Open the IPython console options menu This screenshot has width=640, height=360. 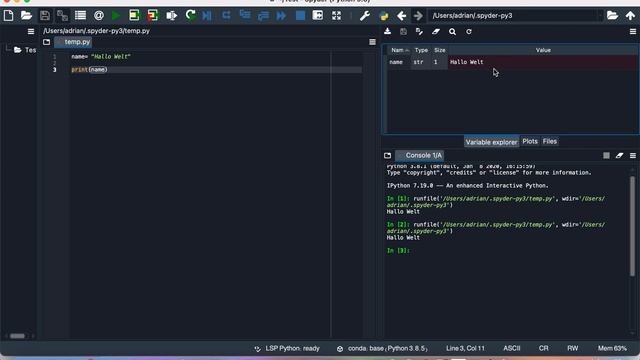point(633,156)
